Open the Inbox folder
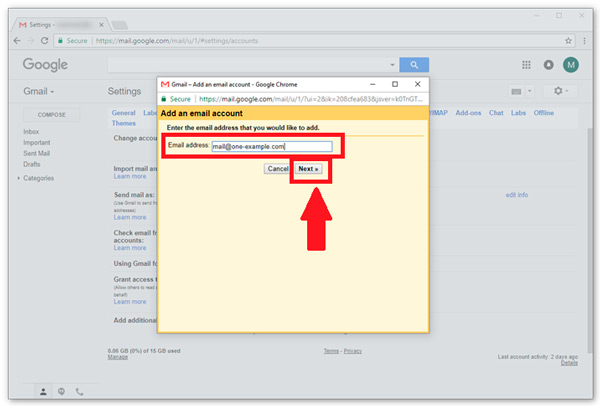Viewport: 600px width, 406px height. [31, 132]
